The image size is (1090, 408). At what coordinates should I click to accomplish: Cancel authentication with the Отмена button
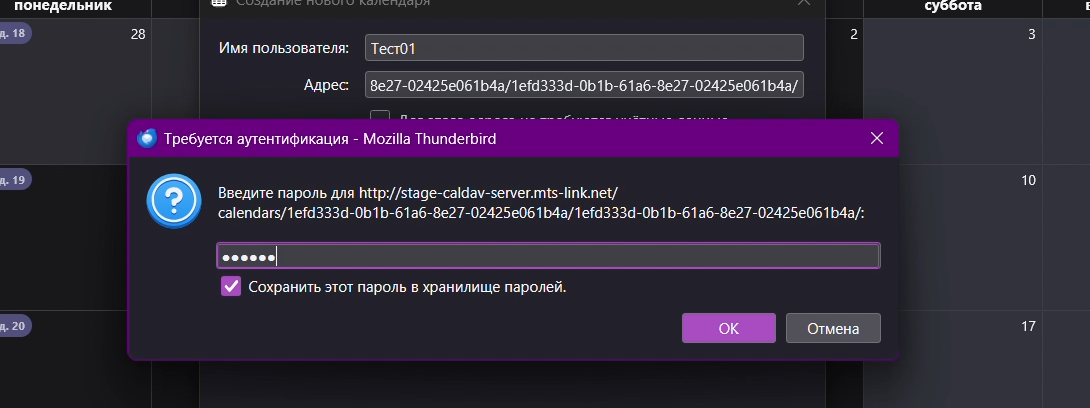833,328
